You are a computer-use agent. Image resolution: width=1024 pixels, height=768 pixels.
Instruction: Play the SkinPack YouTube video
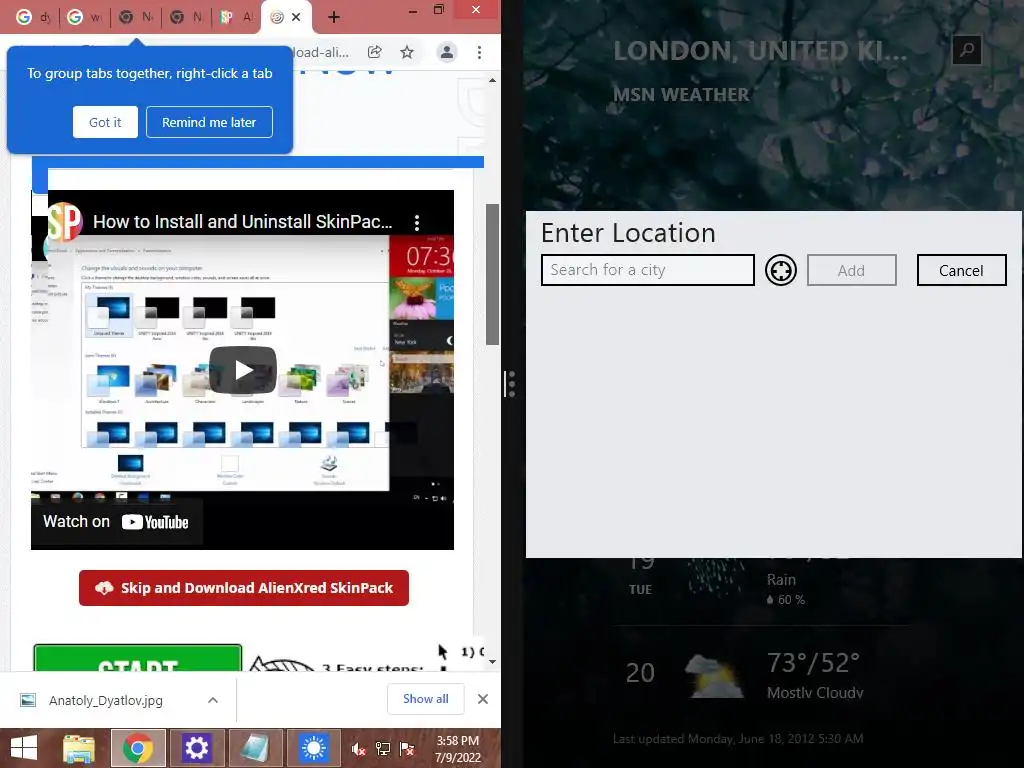coord(243,370)
